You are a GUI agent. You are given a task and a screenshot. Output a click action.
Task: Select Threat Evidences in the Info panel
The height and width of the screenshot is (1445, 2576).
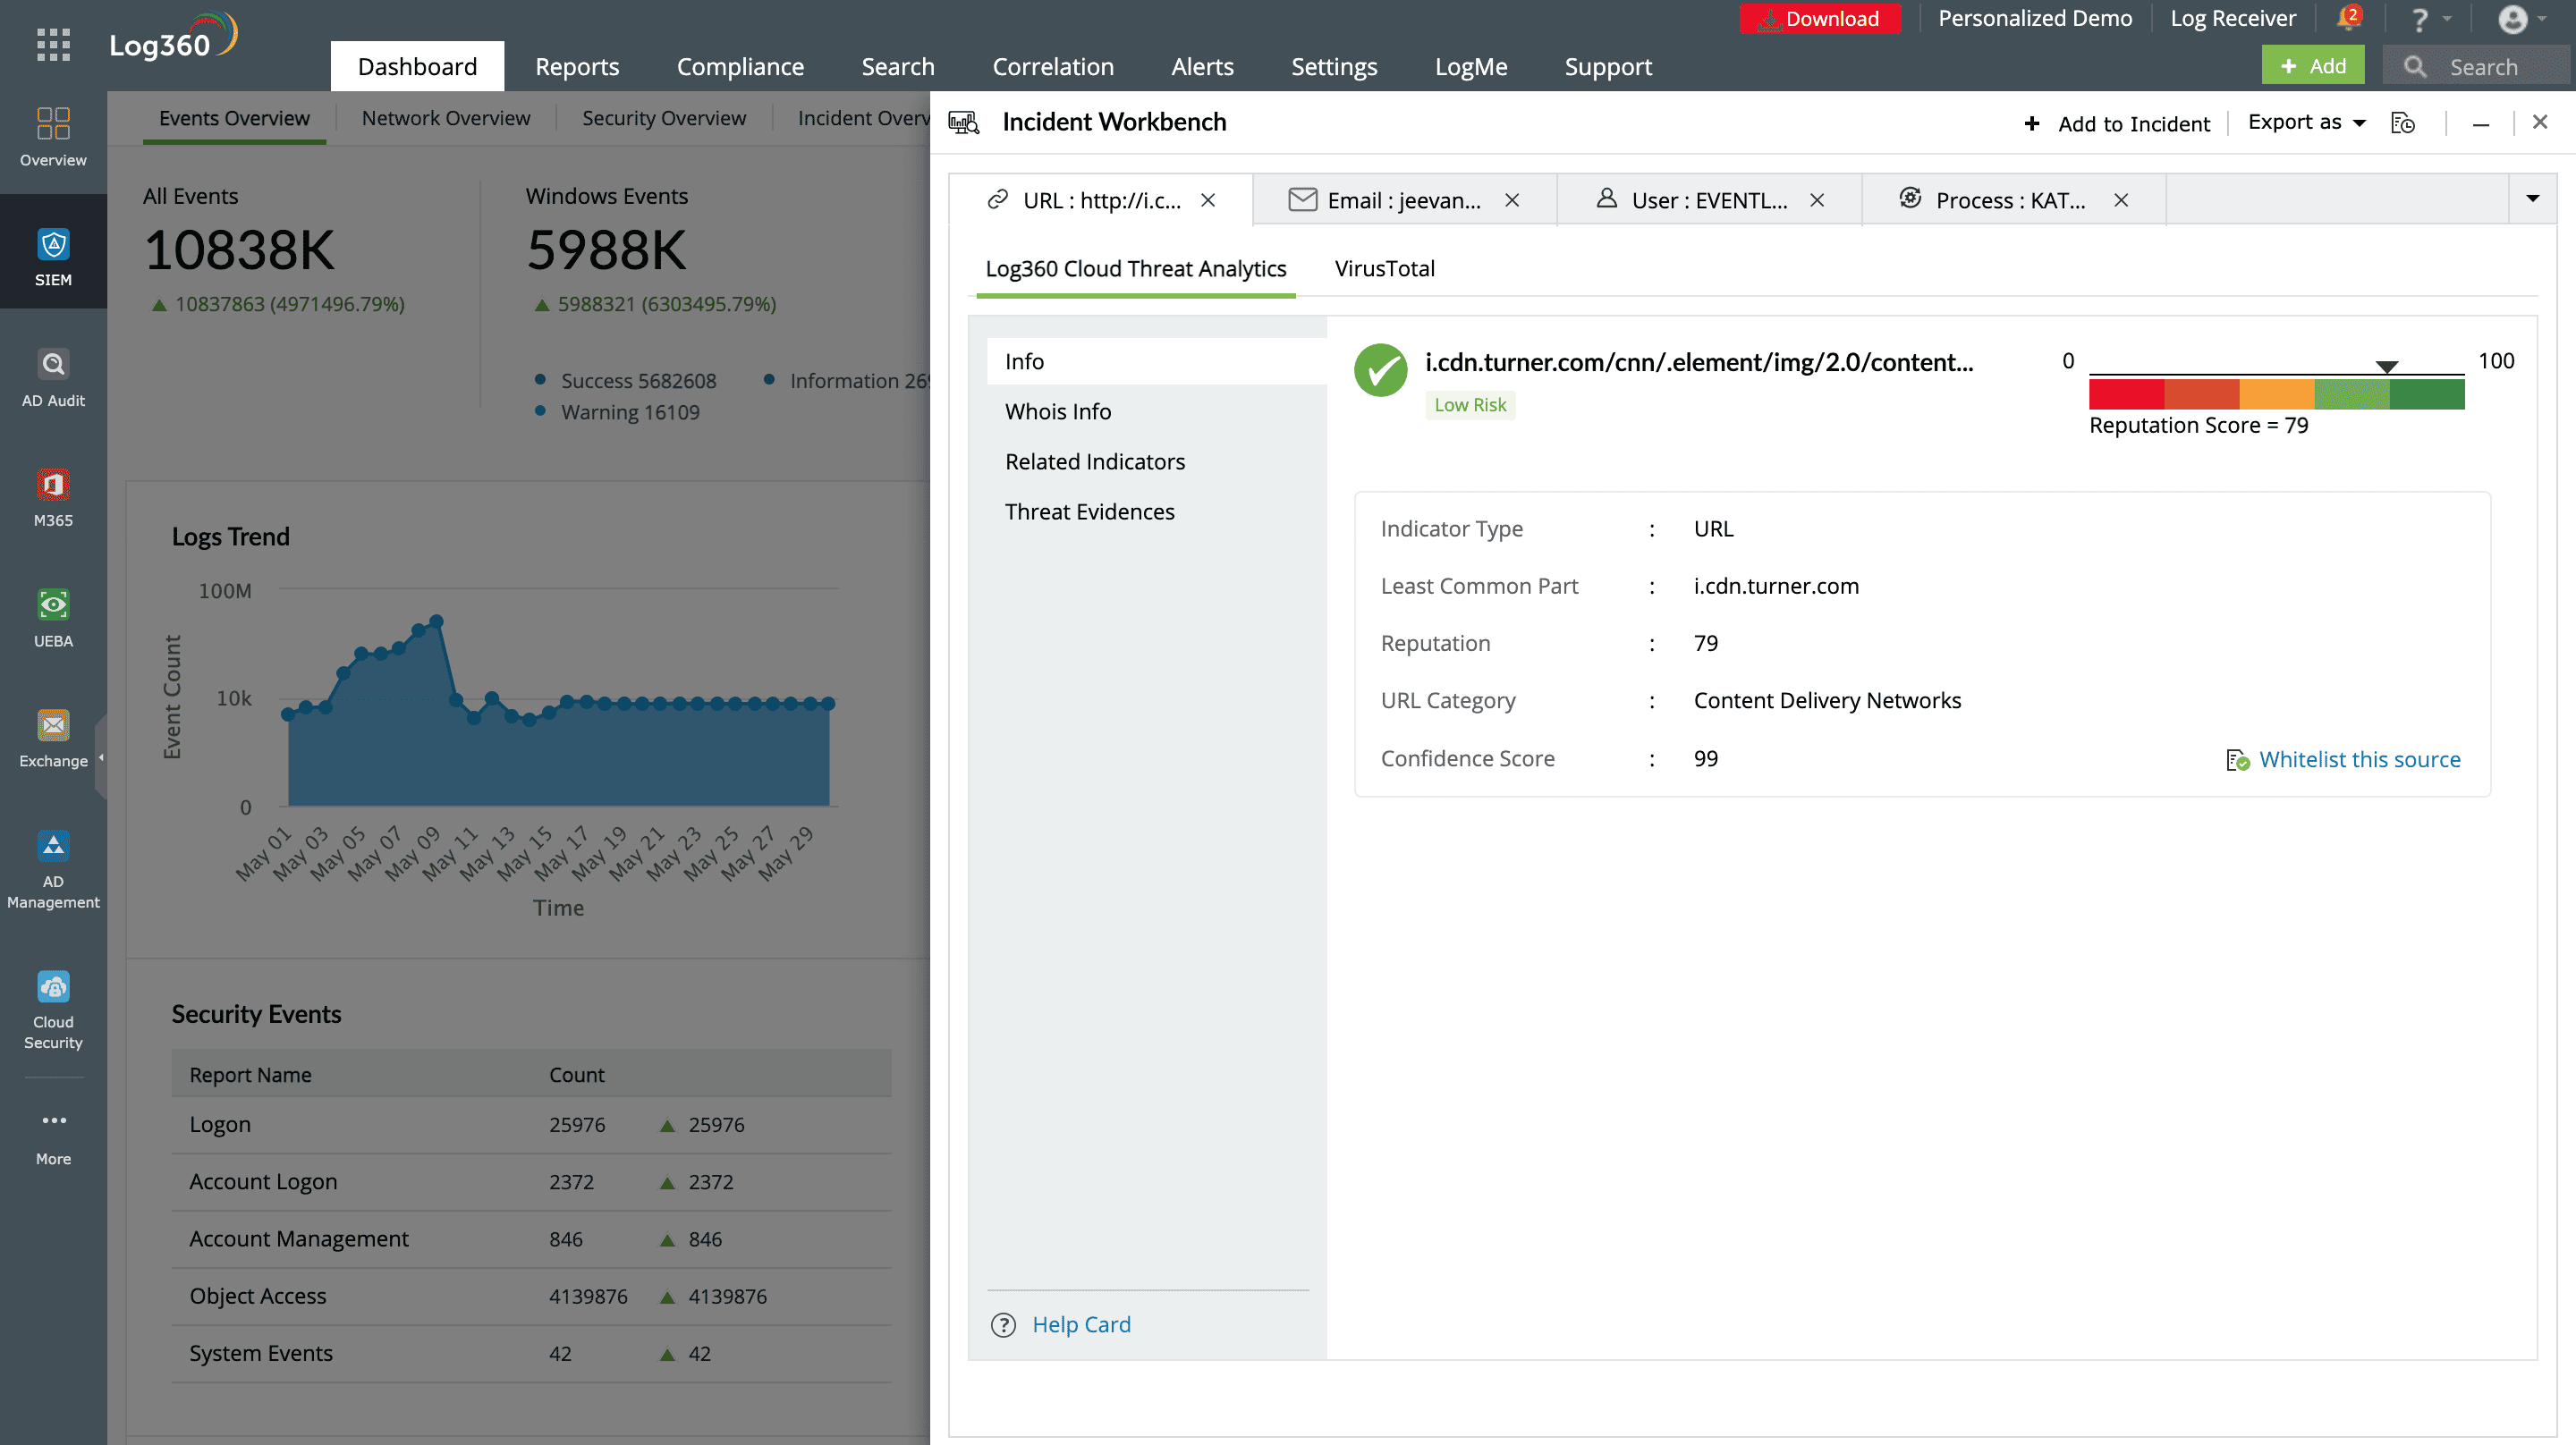[1090, 511]
